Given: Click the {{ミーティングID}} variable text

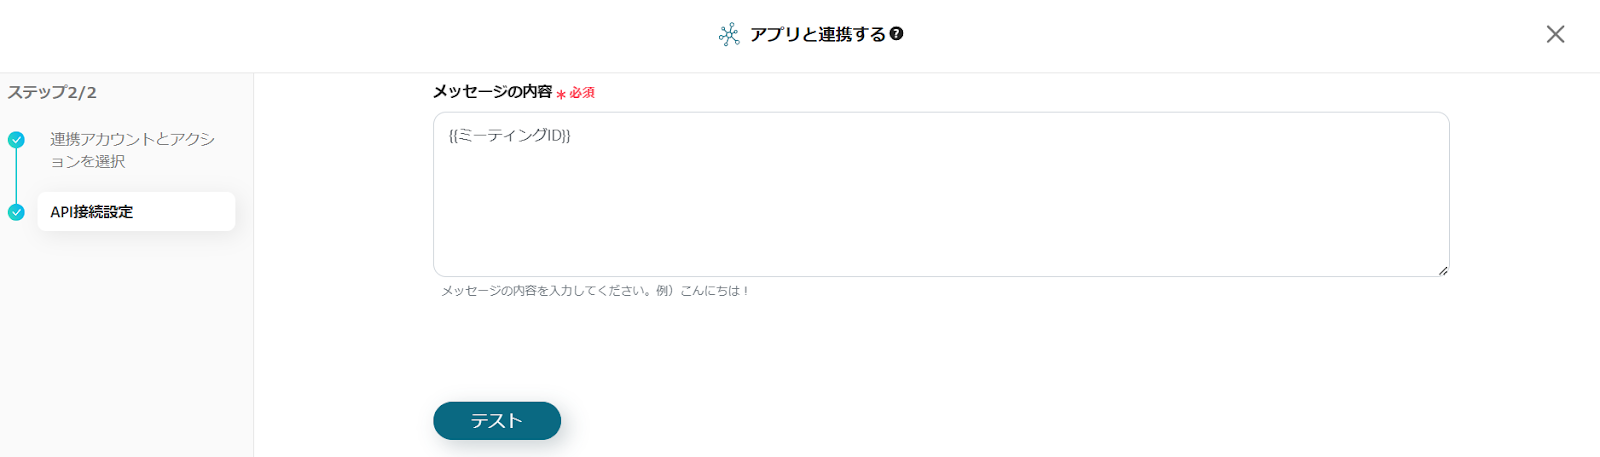Looking at the screenshot, I should click(509, 136).
